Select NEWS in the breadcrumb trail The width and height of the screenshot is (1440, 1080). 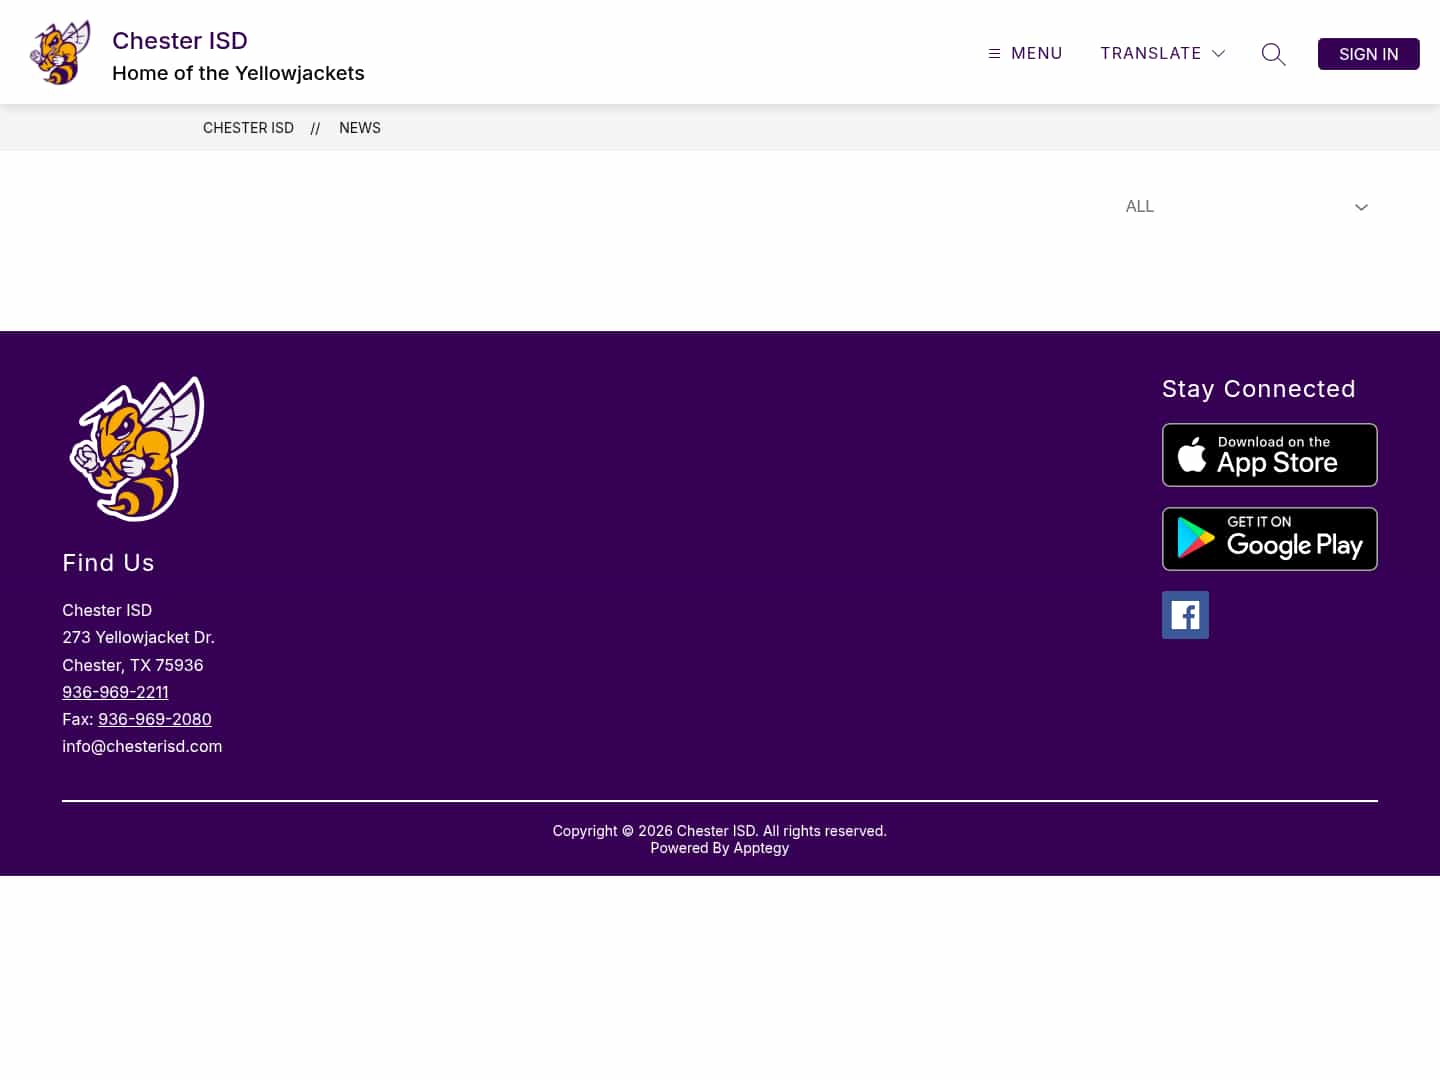pos(359,128)
